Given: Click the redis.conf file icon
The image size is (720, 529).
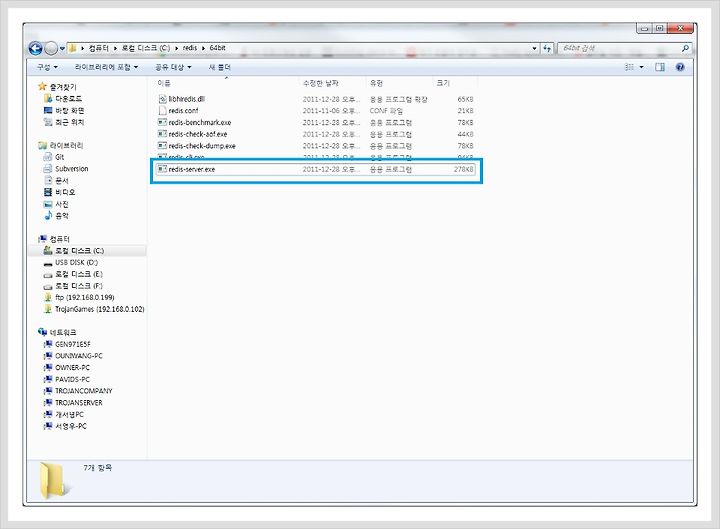Looking at the screenshot, I should click(x=162, y=111).
